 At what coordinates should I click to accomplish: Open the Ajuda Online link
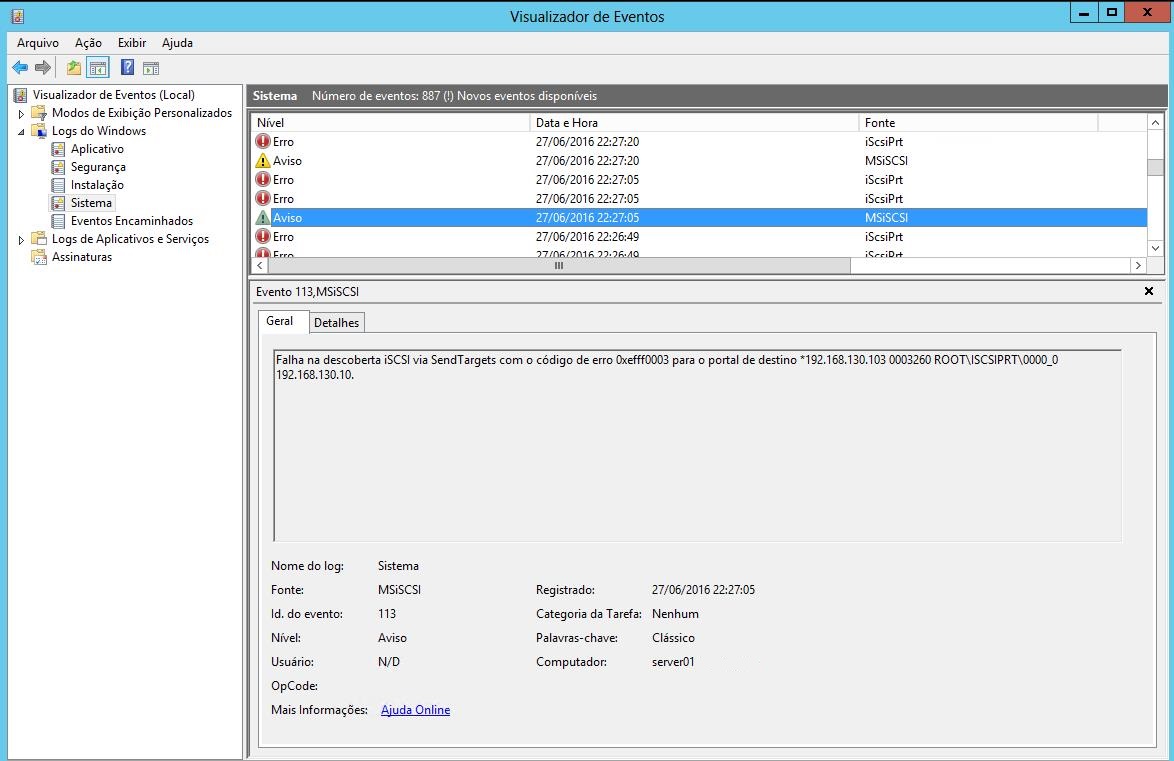(x=416, y=709)
